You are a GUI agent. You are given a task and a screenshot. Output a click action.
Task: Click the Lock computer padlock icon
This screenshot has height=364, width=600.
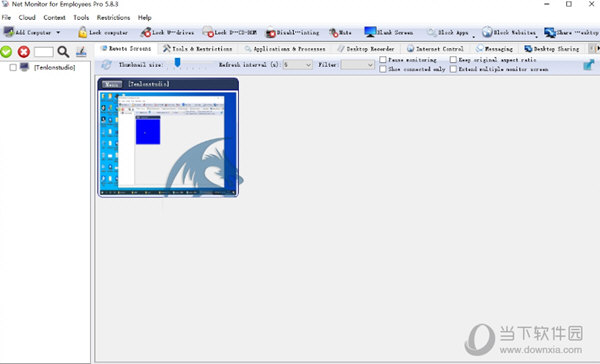[x=82, y=33]
